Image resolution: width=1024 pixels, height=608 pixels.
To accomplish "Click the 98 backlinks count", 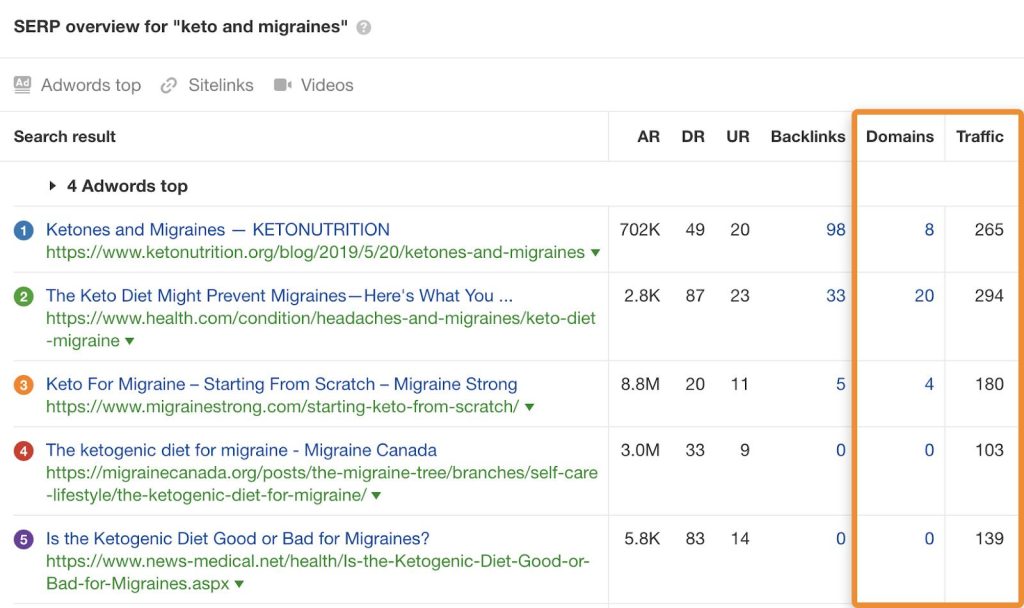I will pyautogui.click(x=835, y=230).
